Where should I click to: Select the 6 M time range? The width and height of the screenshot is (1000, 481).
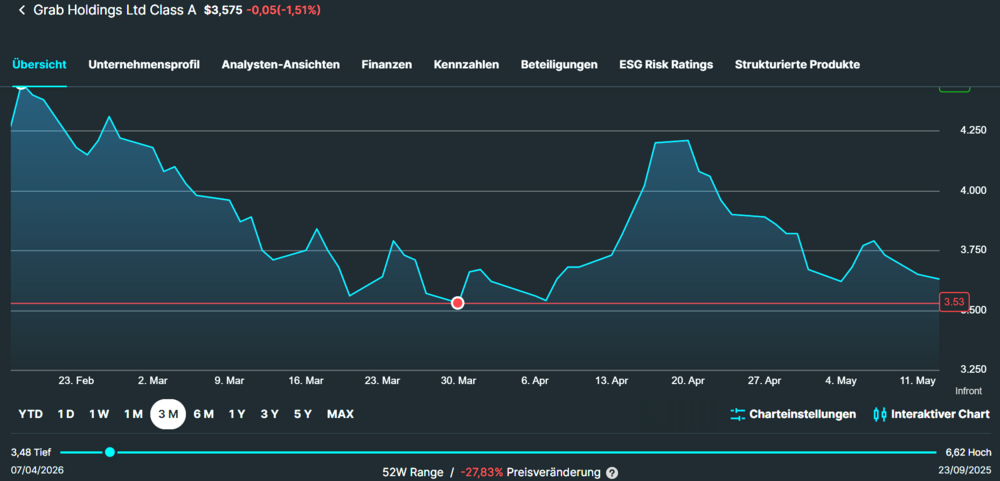(x=203, y=414)
